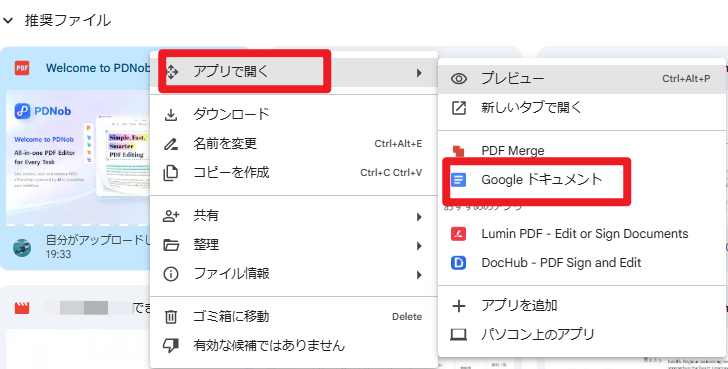
Task: Collapse the 推奨ファイル section chevron
Action: pyautogui.click(x=7, y=20)
